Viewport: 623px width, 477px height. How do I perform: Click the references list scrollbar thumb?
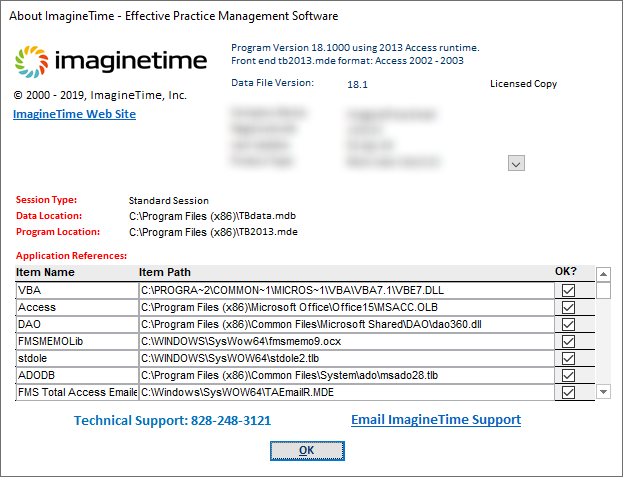[x=603, y=290]
